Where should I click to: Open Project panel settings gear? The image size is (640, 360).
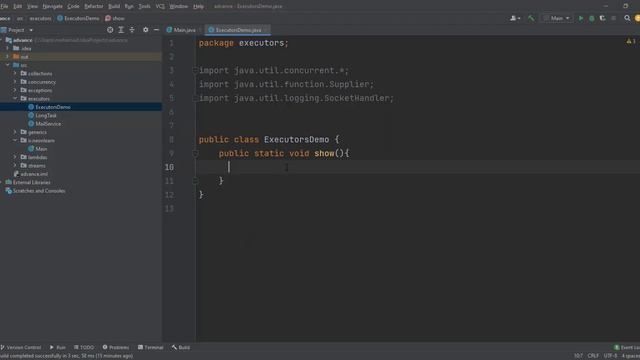[146, 30]
